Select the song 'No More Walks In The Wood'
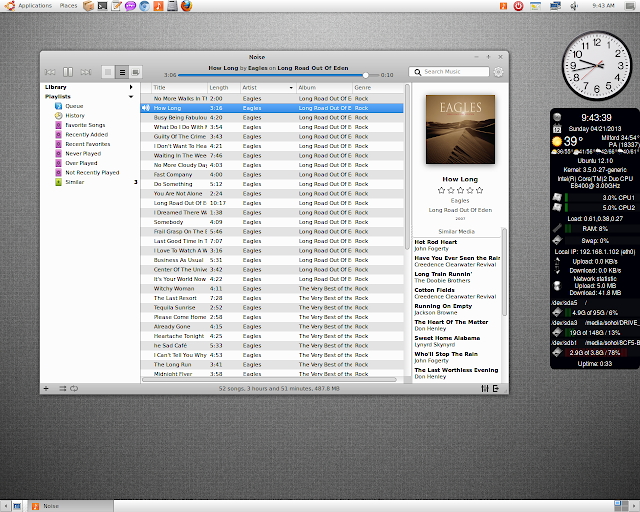Viewport: 640px width, 512px height. (272, 98)
